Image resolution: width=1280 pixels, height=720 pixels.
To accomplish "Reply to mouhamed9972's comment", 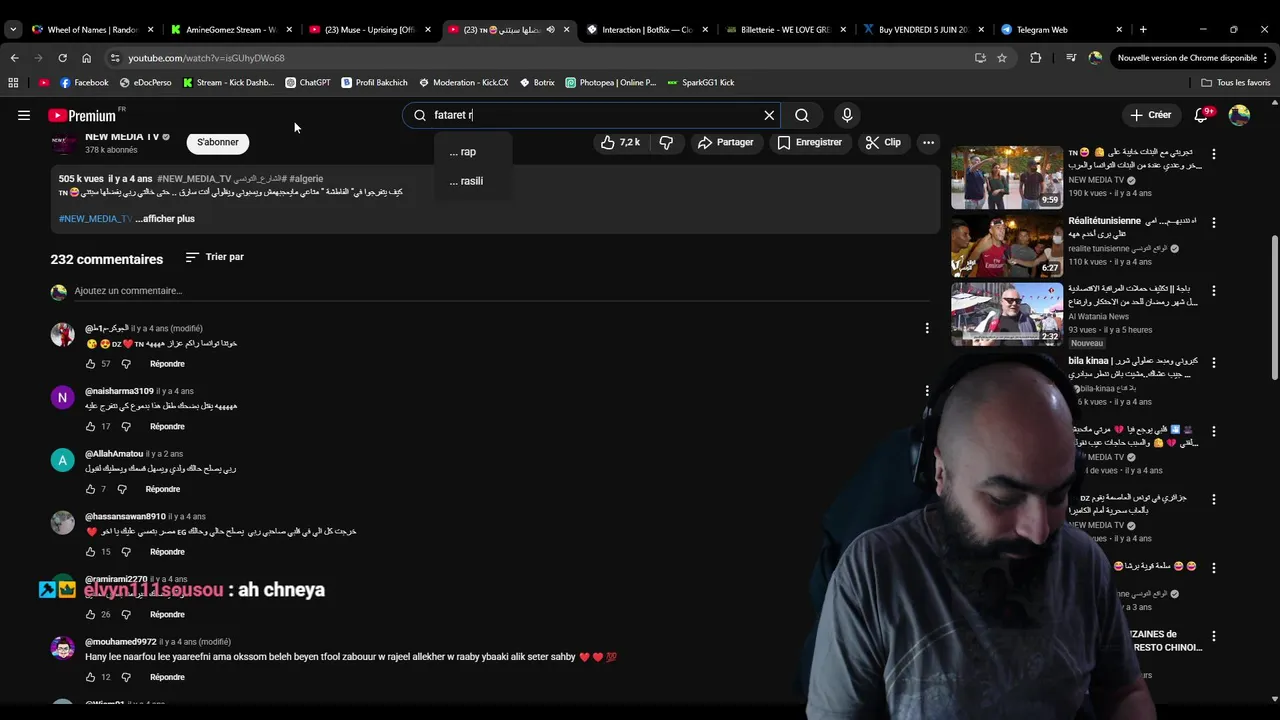I will coord(167,677).
